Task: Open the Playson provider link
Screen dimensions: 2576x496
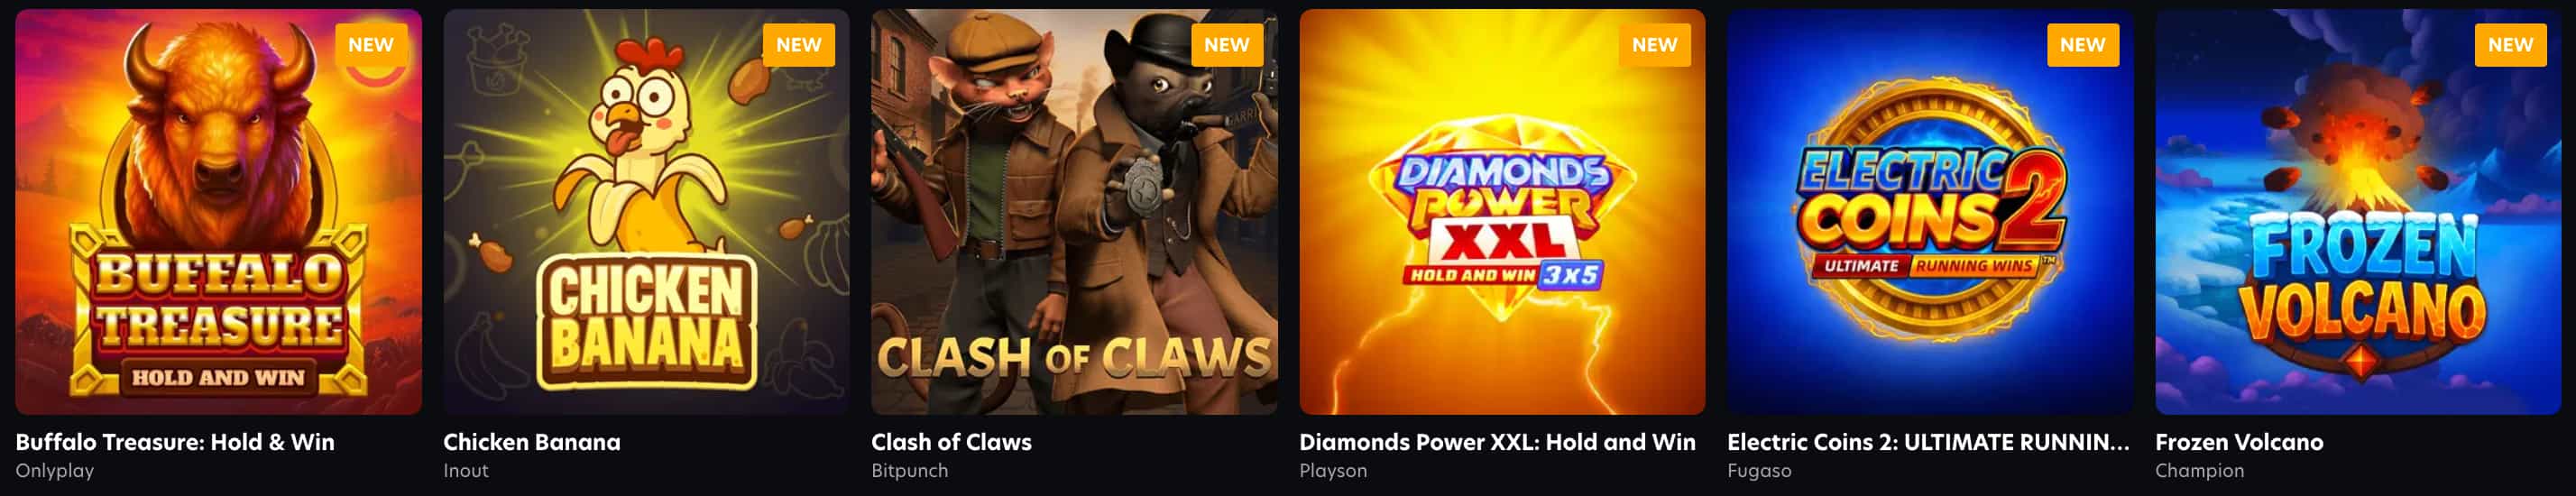Action: coord(1333,471)
